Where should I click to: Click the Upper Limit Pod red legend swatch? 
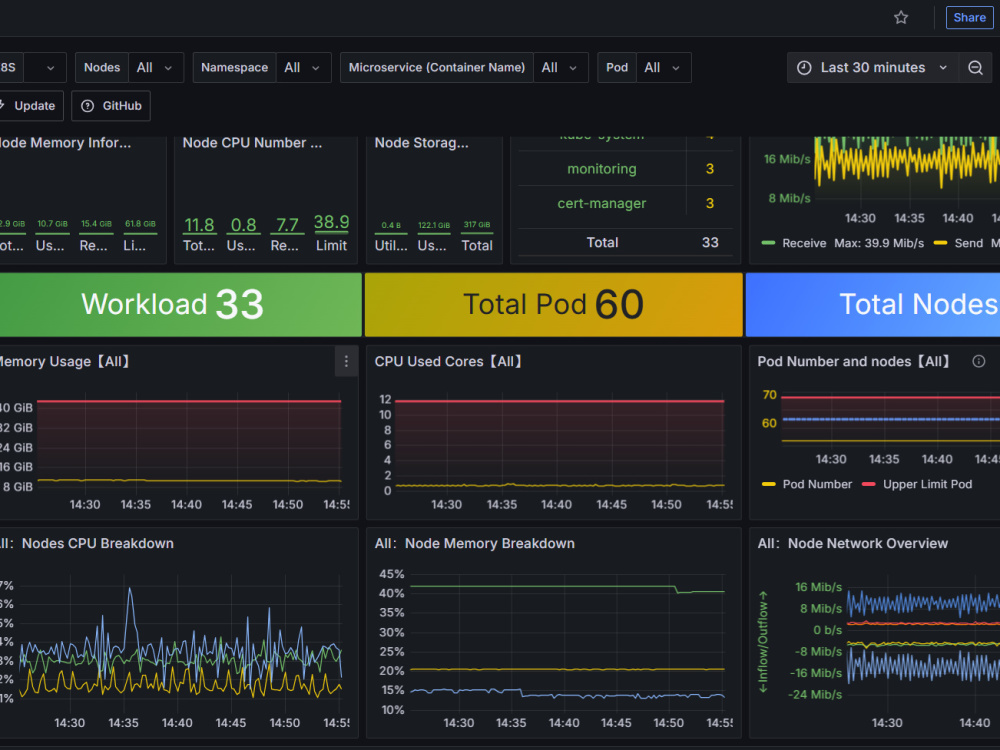869,484
